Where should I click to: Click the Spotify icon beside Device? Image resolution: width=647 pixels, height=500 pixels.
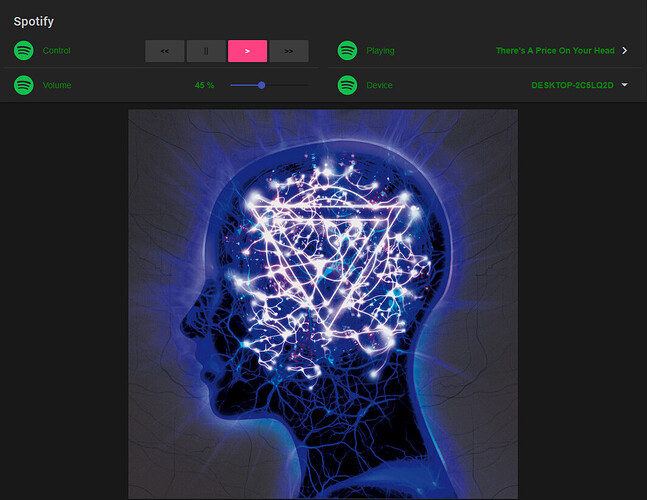tap(347, 85)
